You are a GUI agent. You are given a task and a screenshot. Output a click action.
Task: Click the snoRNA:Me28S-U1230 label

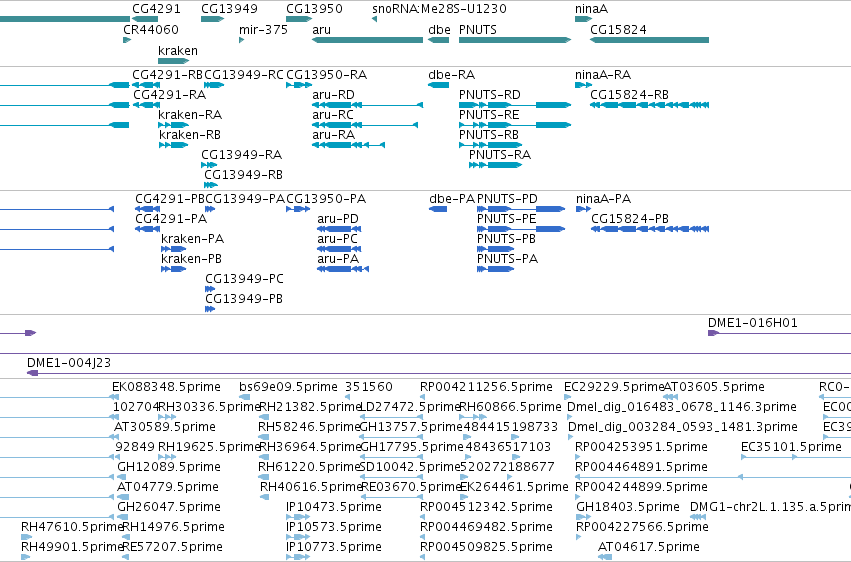click(439, 9)
